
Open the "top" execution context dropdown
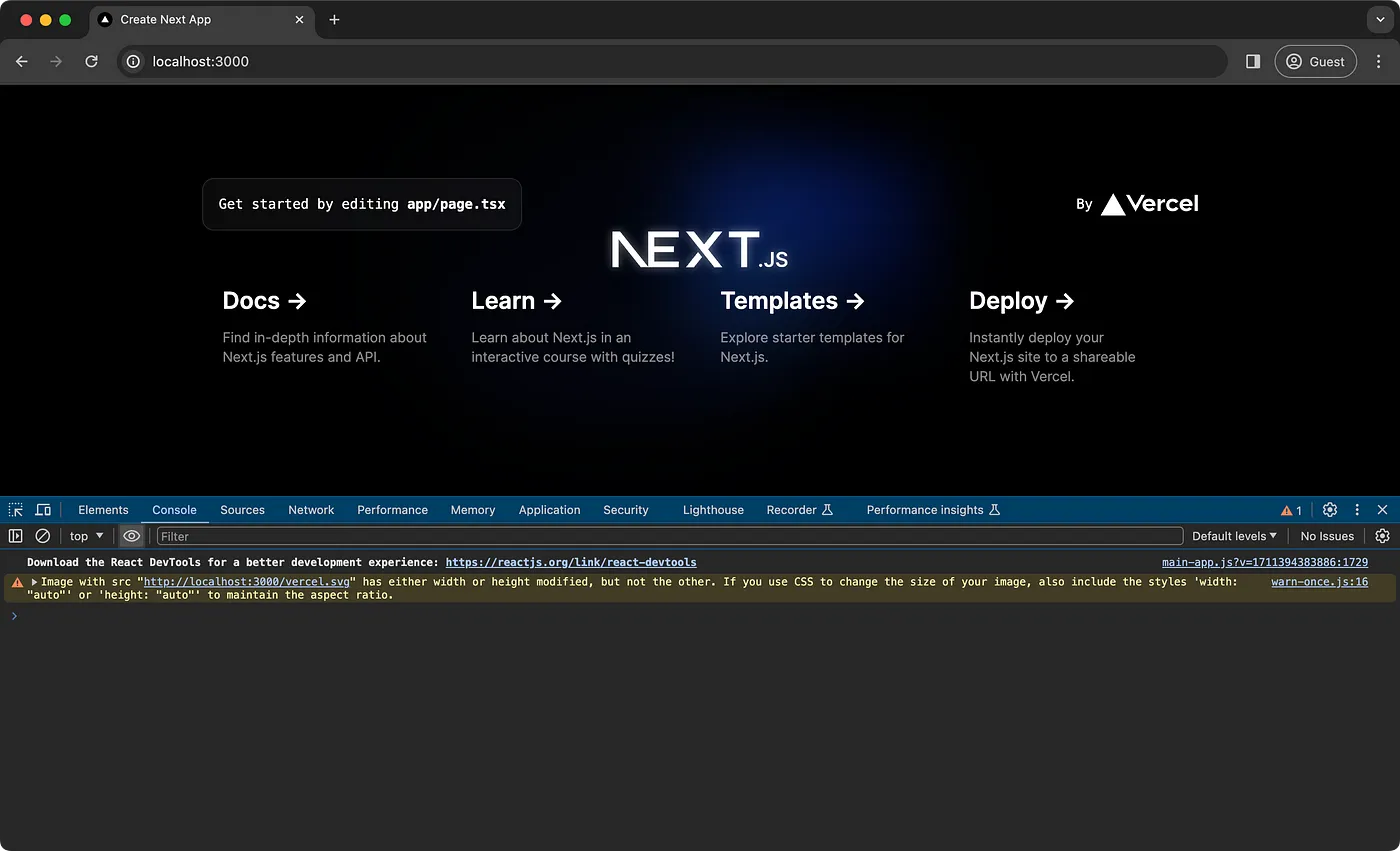tap(85, 536)
